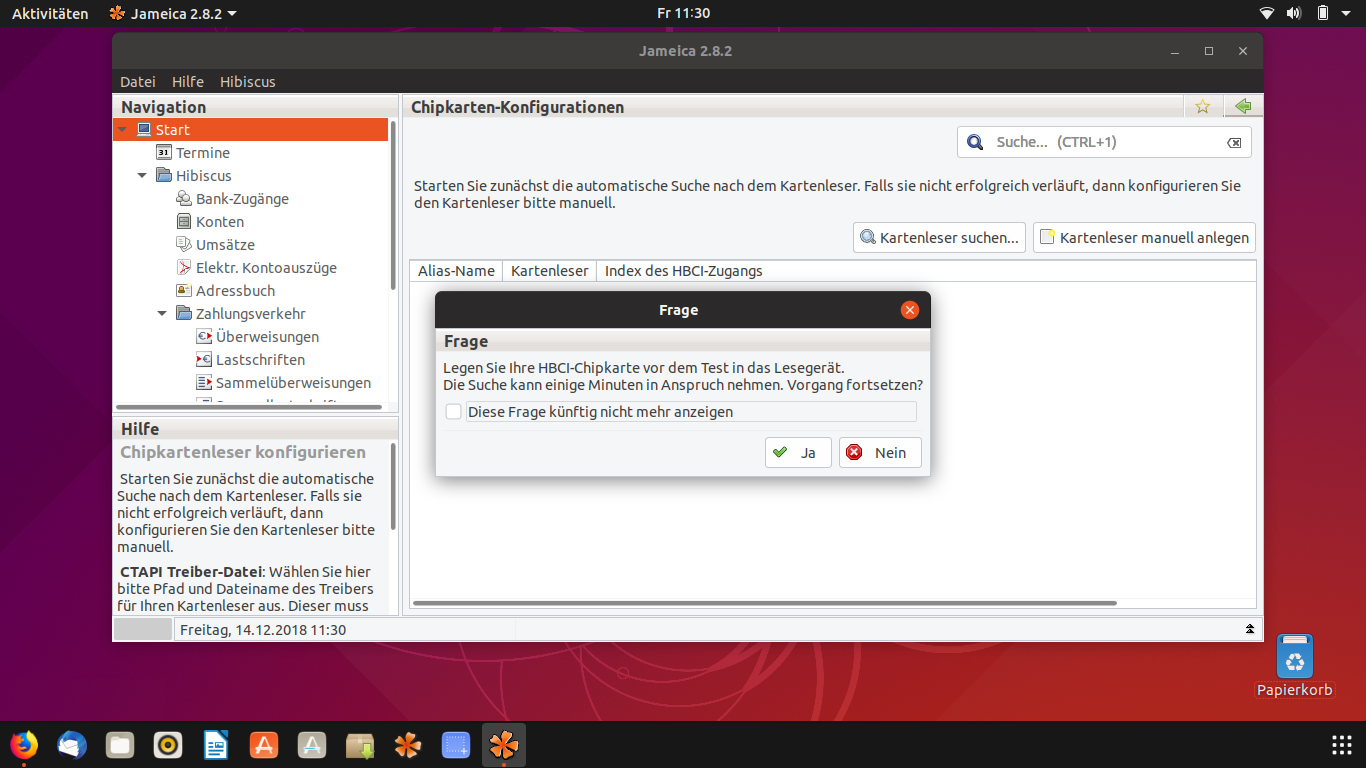Collapse the Zahlungsverkehr tree node
This screenshot has height=768, width=1366.
pos(162,314)
